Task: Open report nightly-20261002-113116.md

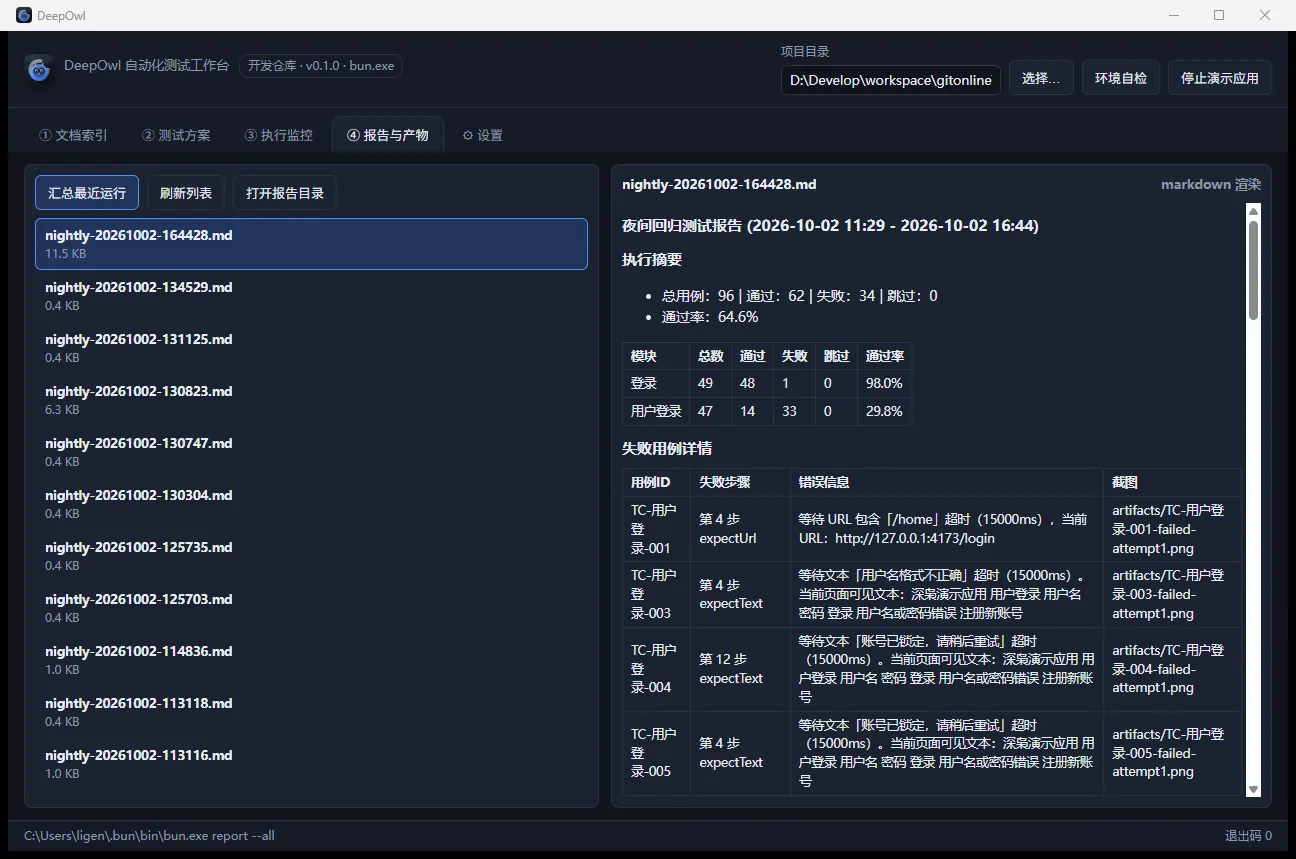Action: (x=311, y=764)
